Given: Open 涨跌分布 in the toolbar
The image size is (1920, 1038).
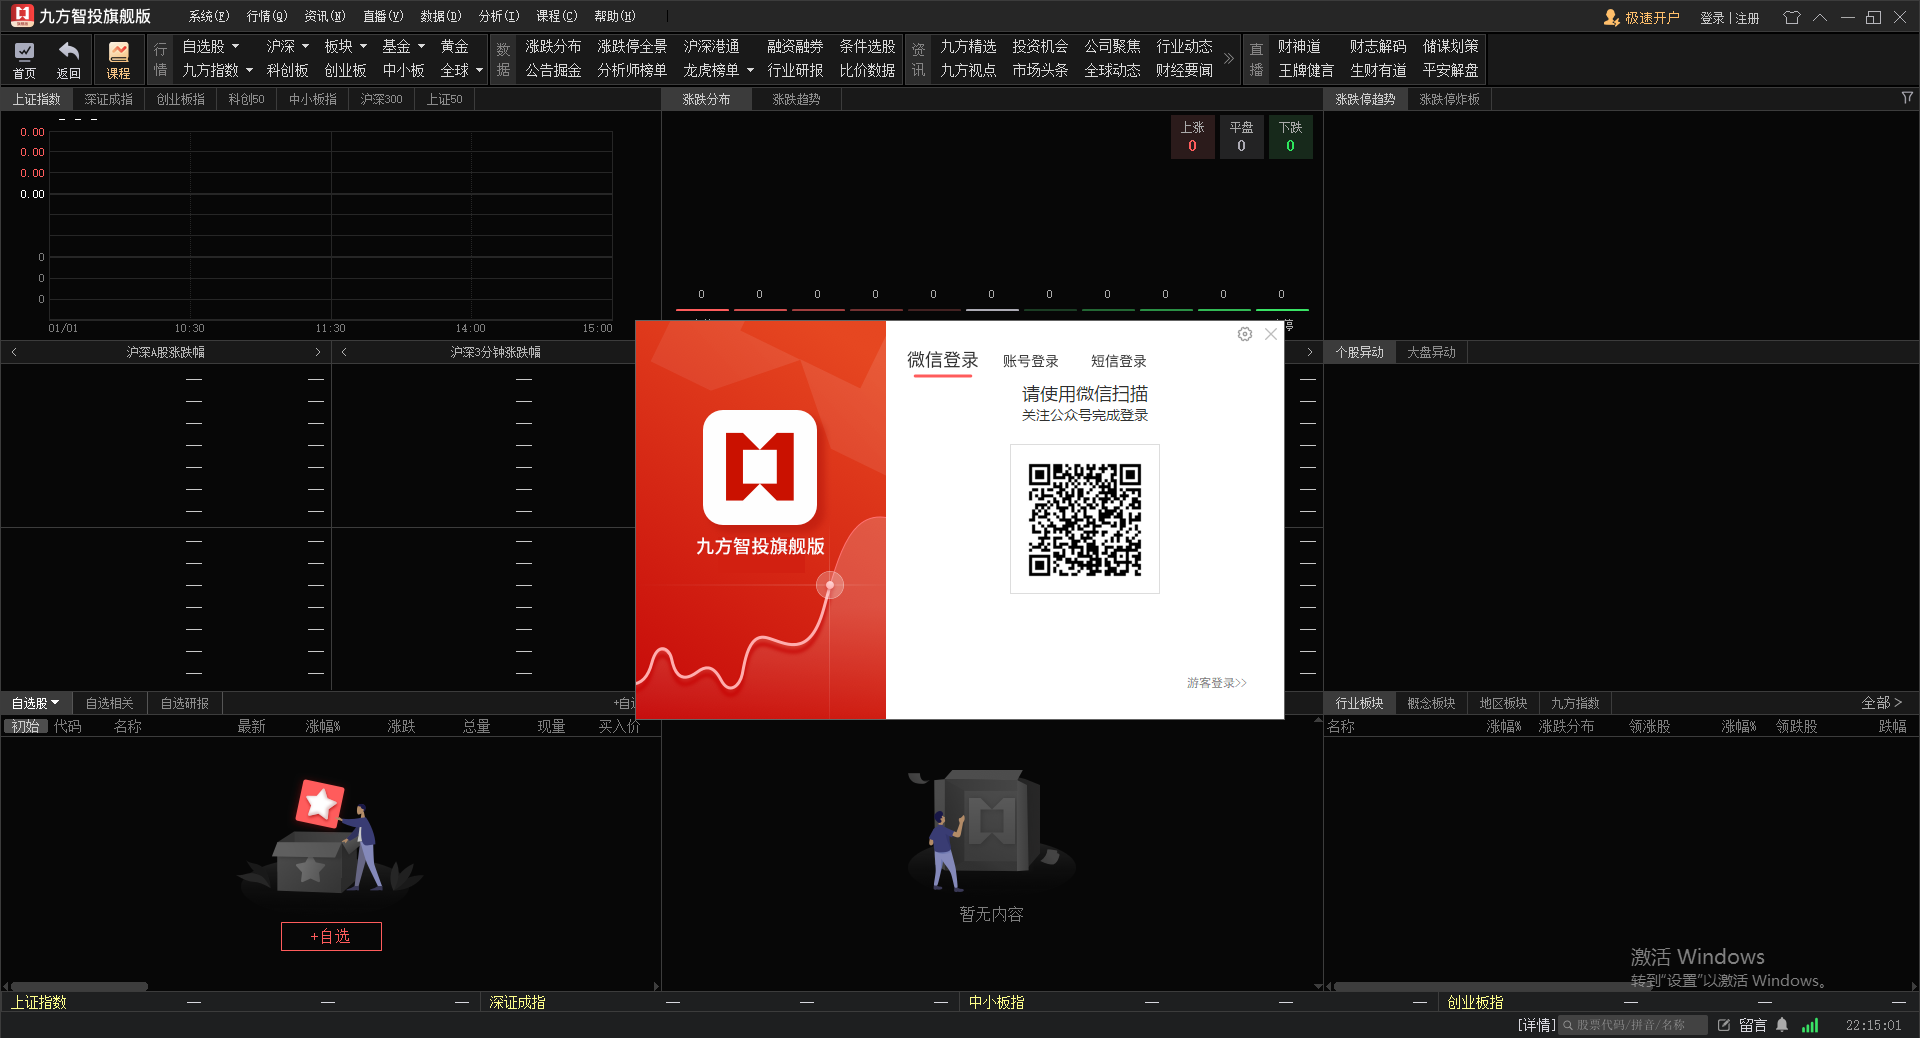Looking at the screenshot, I should click(x=553, y=46).
